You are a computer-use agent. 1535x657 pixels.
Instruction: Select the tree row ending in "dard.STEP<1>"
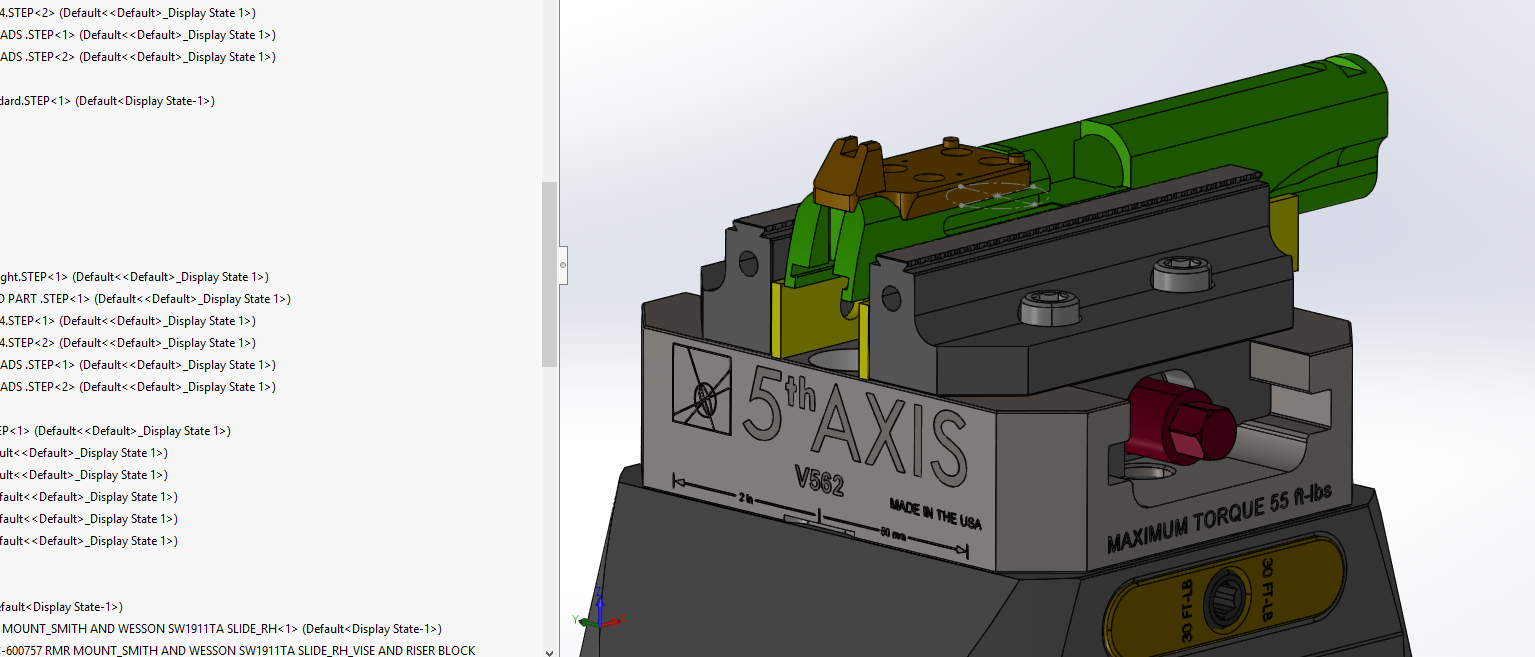[x=107, y=101]
